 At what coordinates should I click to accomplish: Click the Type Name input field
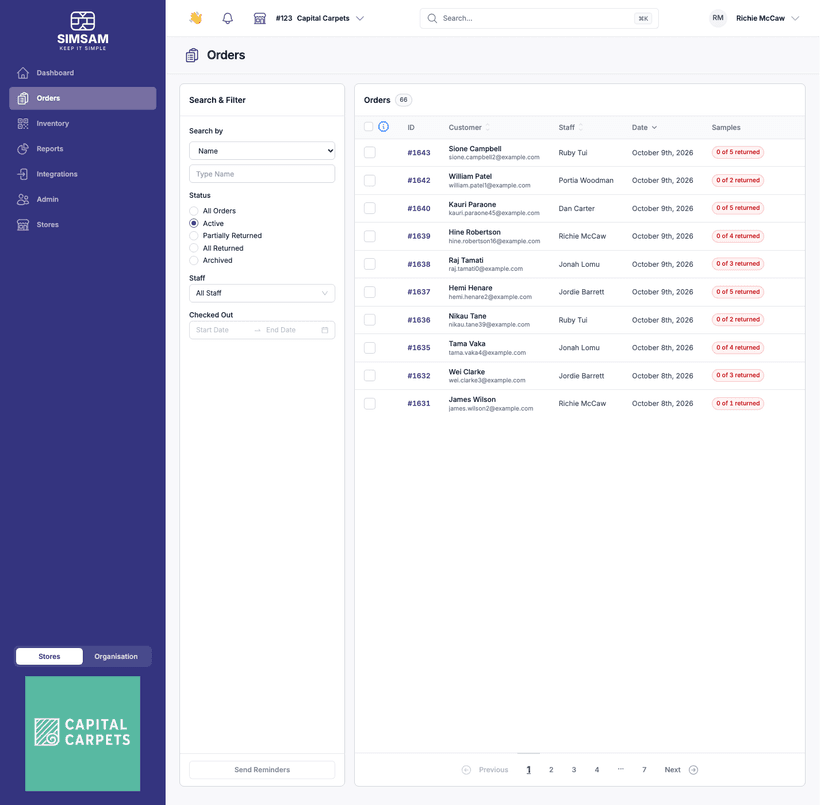pos(262,174)
